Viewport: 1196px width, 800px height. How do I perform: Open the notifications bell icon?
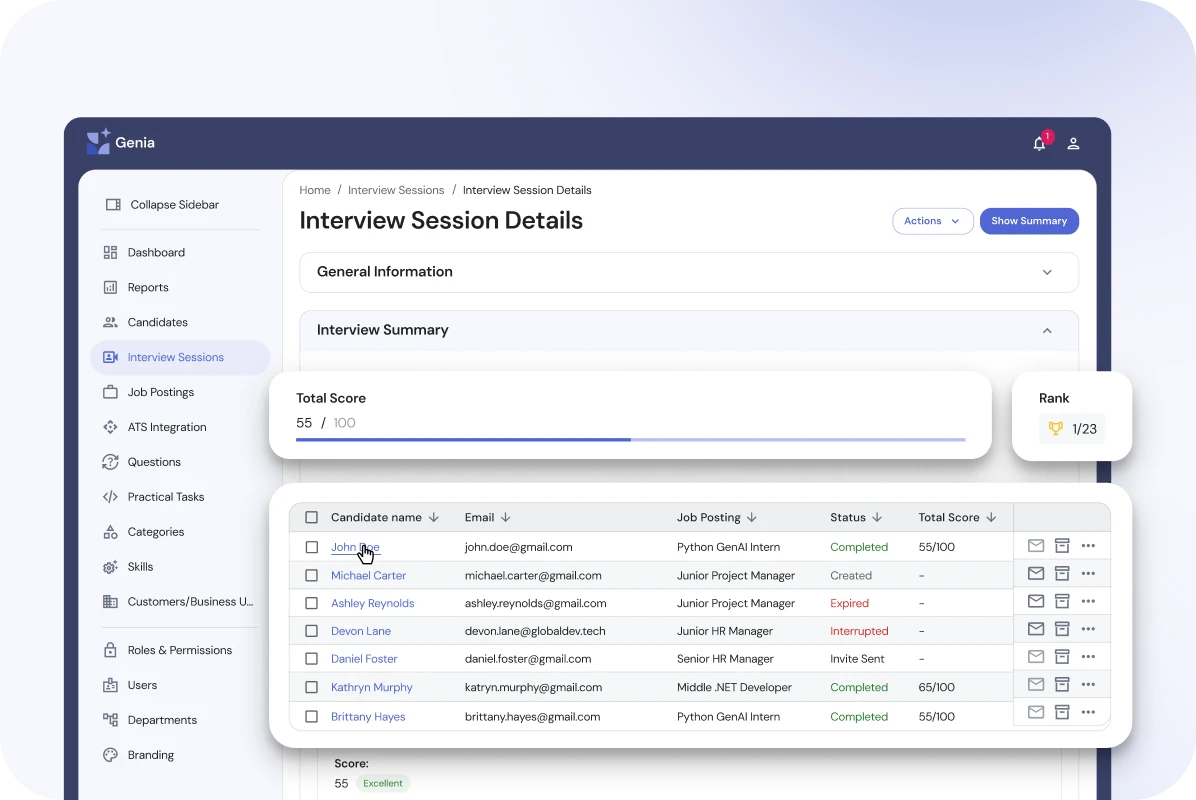pyautogui.click(x=1039, y=143)
